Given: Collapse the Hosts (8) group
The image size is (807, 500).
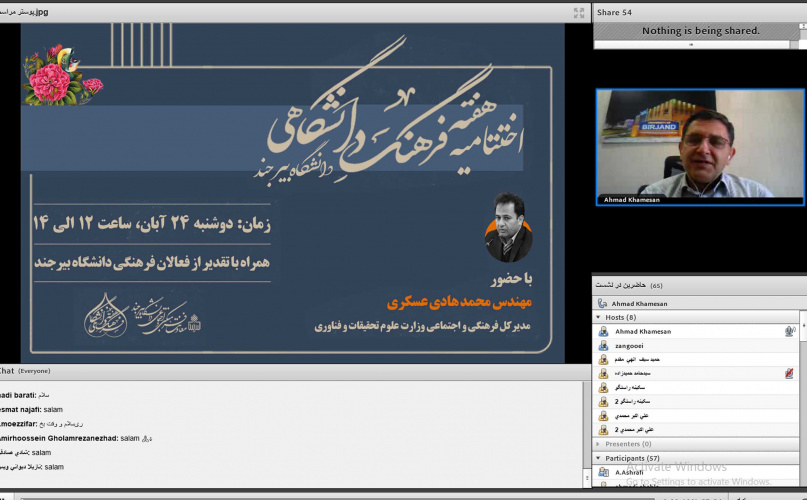Looking at the screenshot, I should click(598, 317).
